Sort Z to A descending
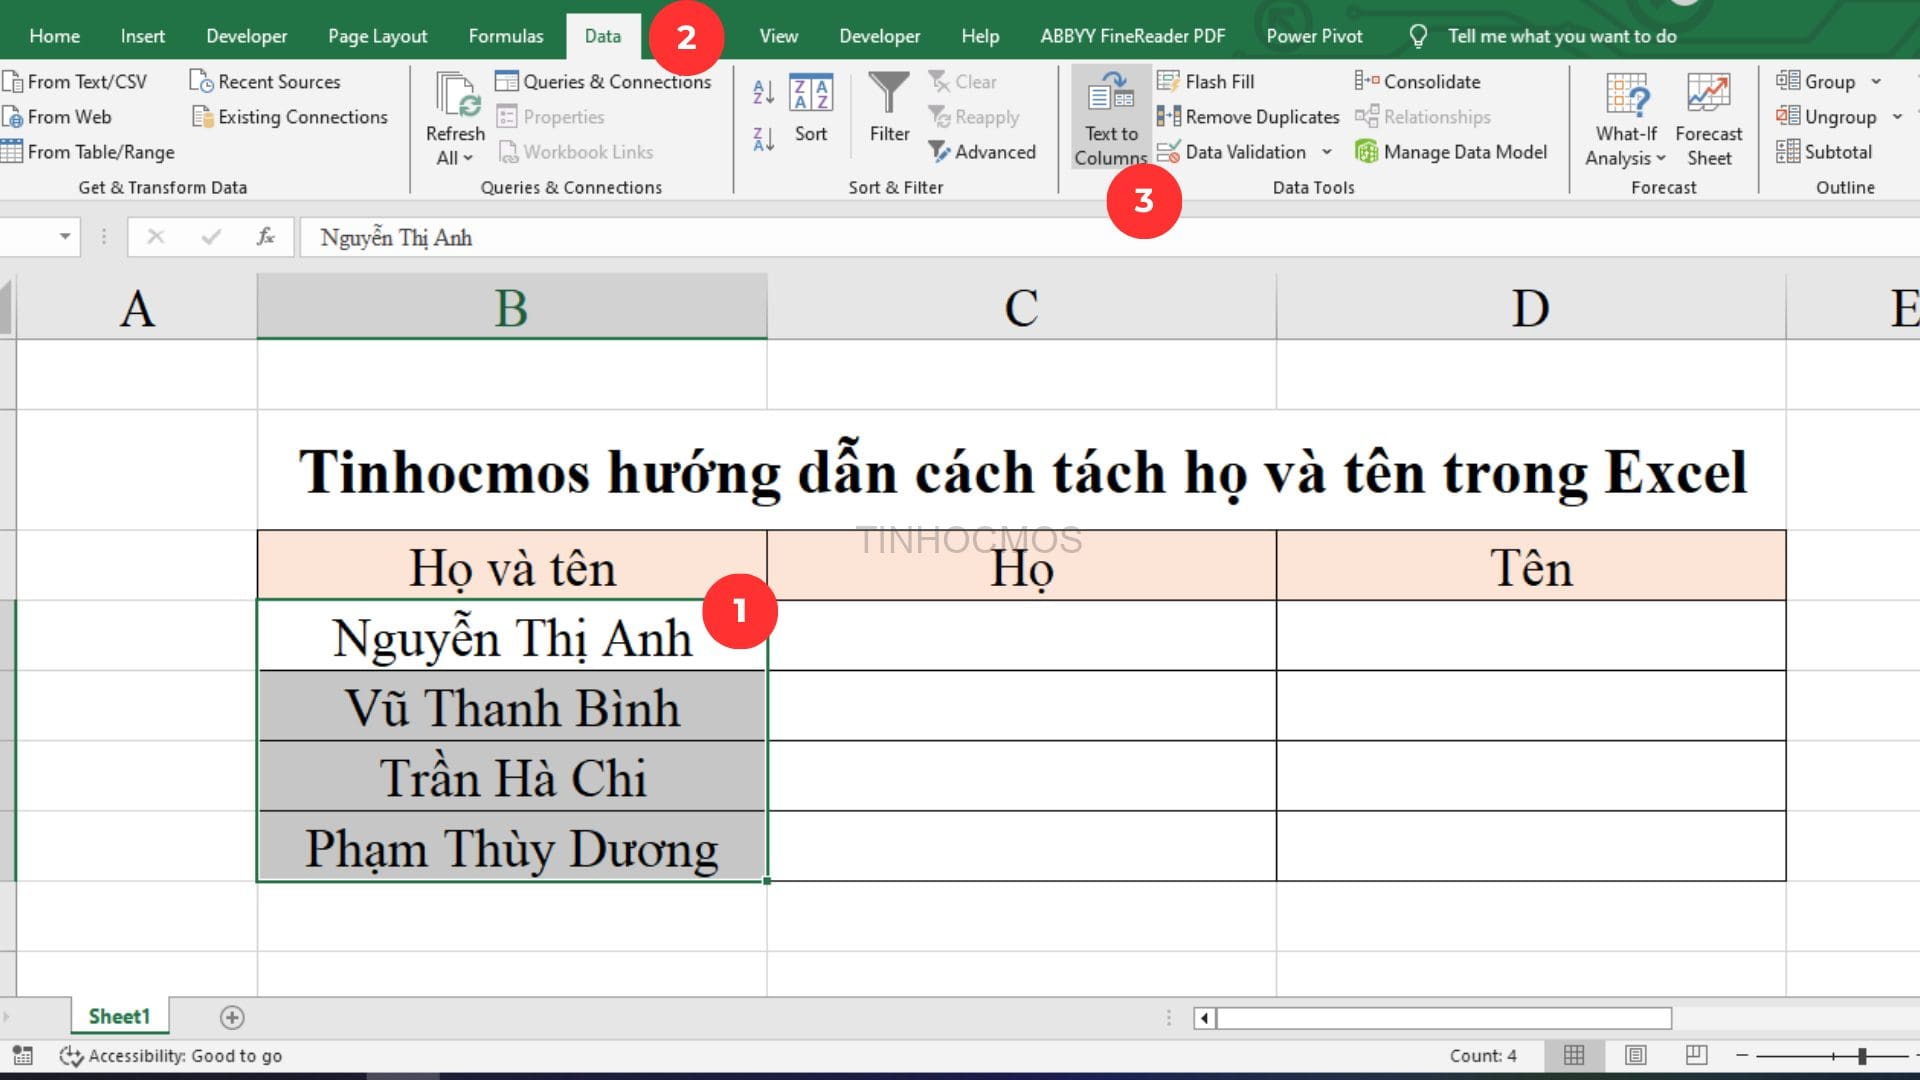Viewport: 1920px width, 1080px height. pyautogui.click(x=763, y=139)
